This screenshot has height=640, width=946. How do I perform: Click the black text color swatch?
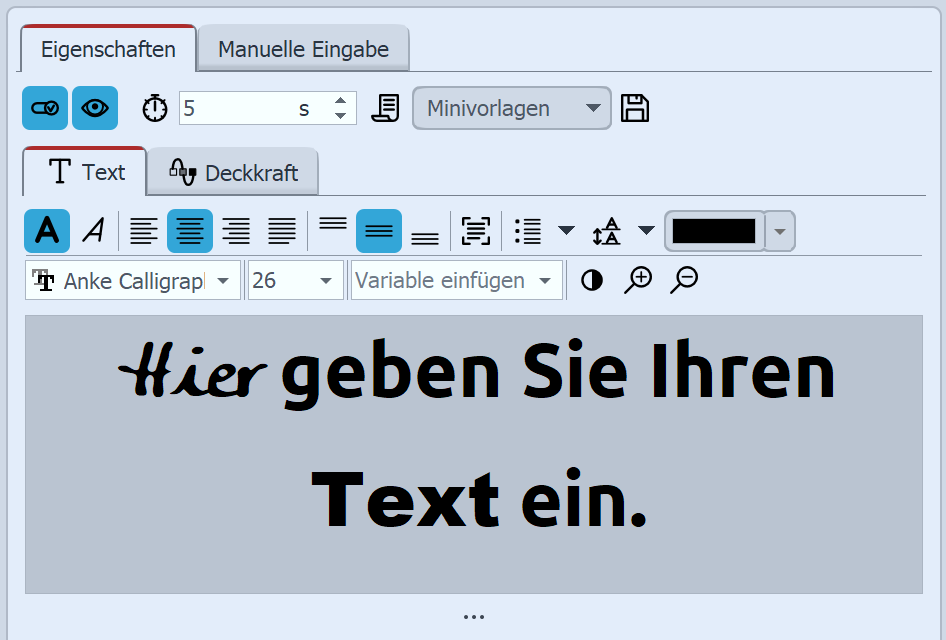pos(714,231)
